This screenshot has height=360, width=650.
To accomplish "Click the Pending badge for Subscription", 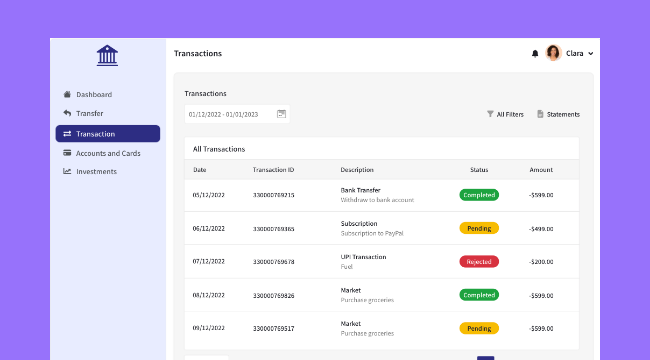I will pos(479,228).
